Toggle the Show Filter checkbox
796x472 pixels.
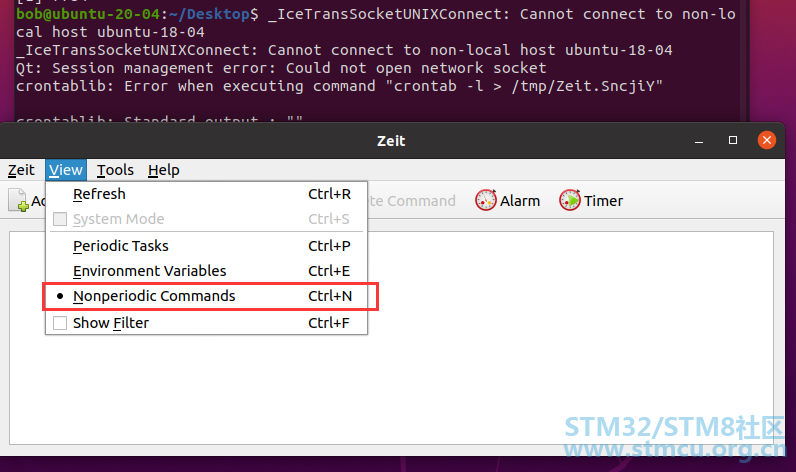coord(60,323)
